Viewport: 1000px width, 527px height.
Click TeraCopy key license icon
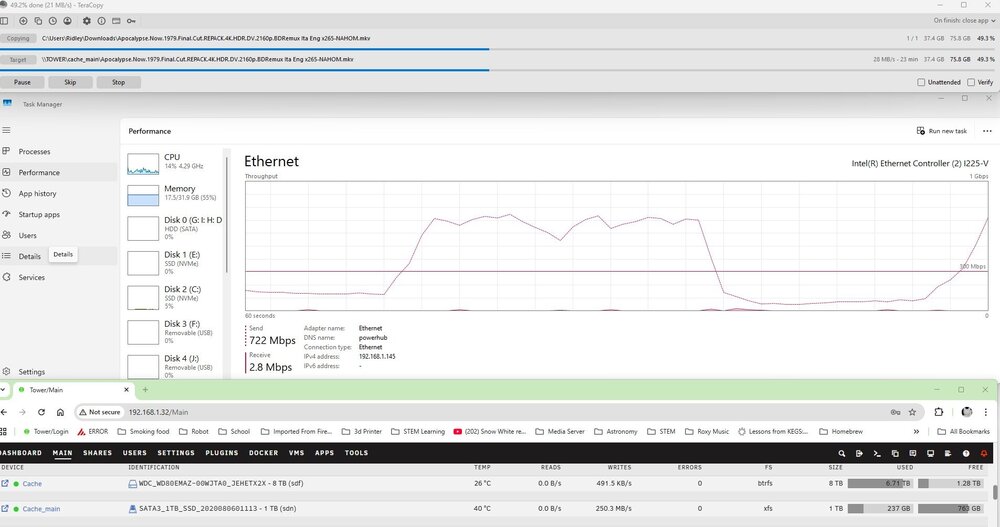point(131,21)
